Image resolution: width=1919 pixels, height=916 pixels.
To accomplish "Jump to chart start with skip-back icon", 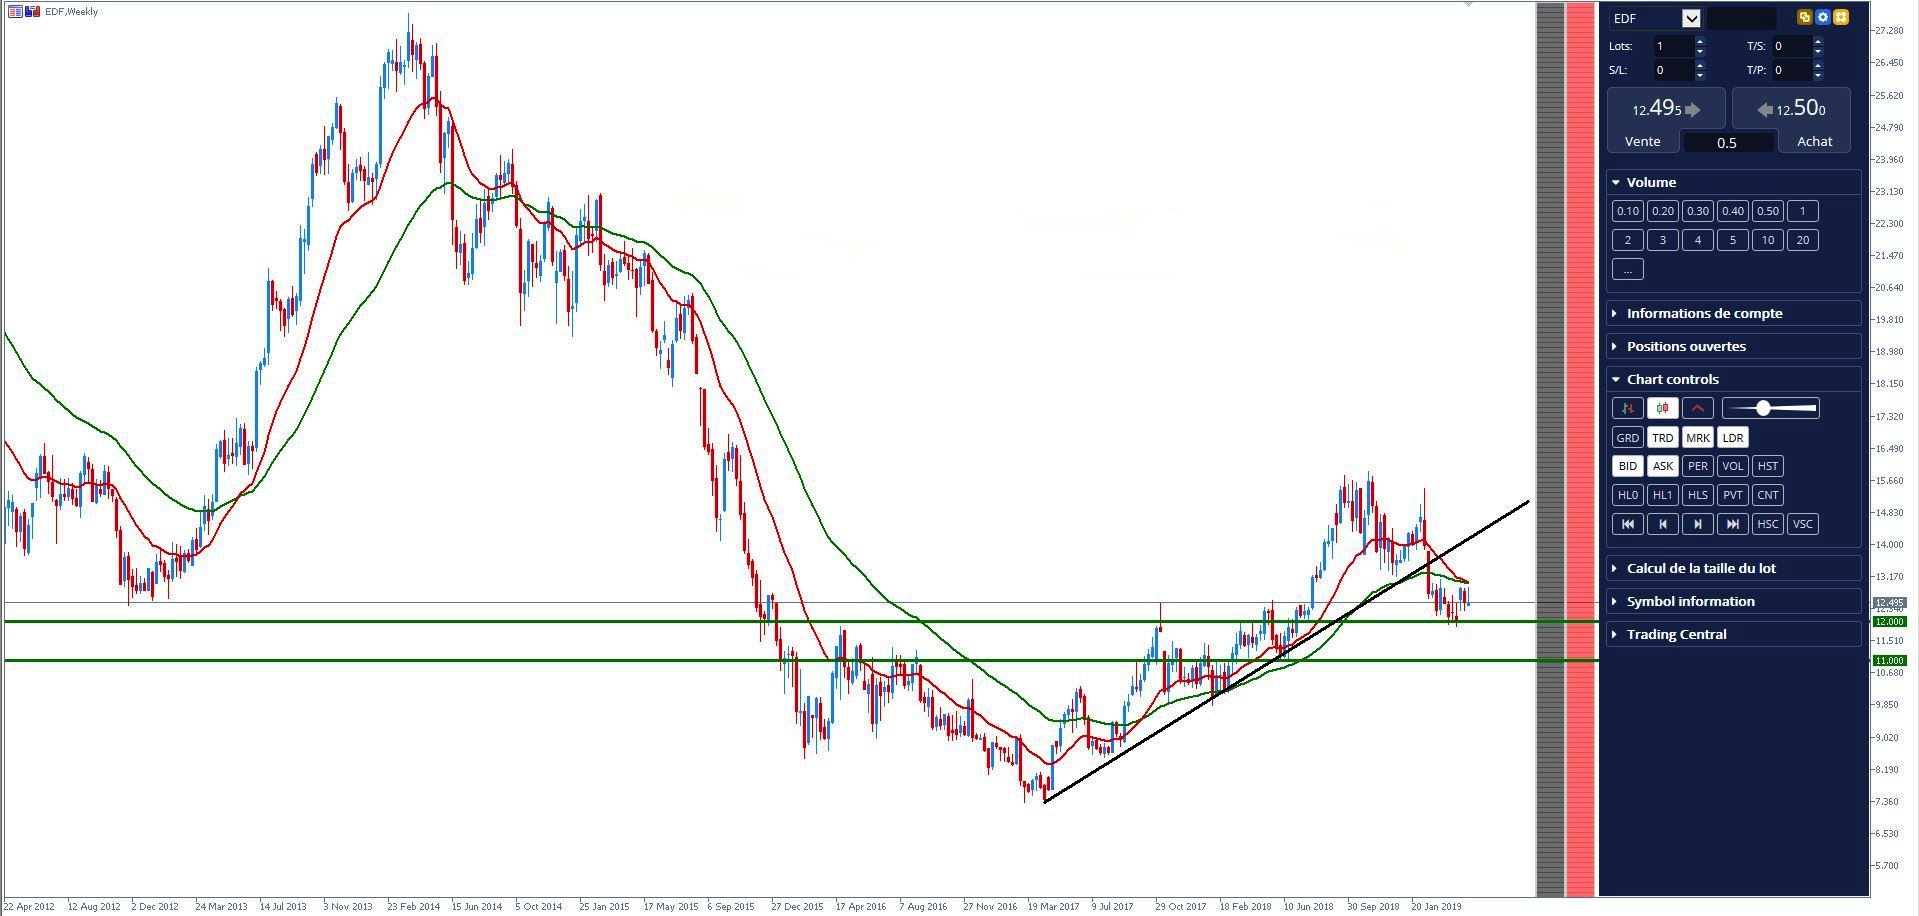I will click(1627, 524).
